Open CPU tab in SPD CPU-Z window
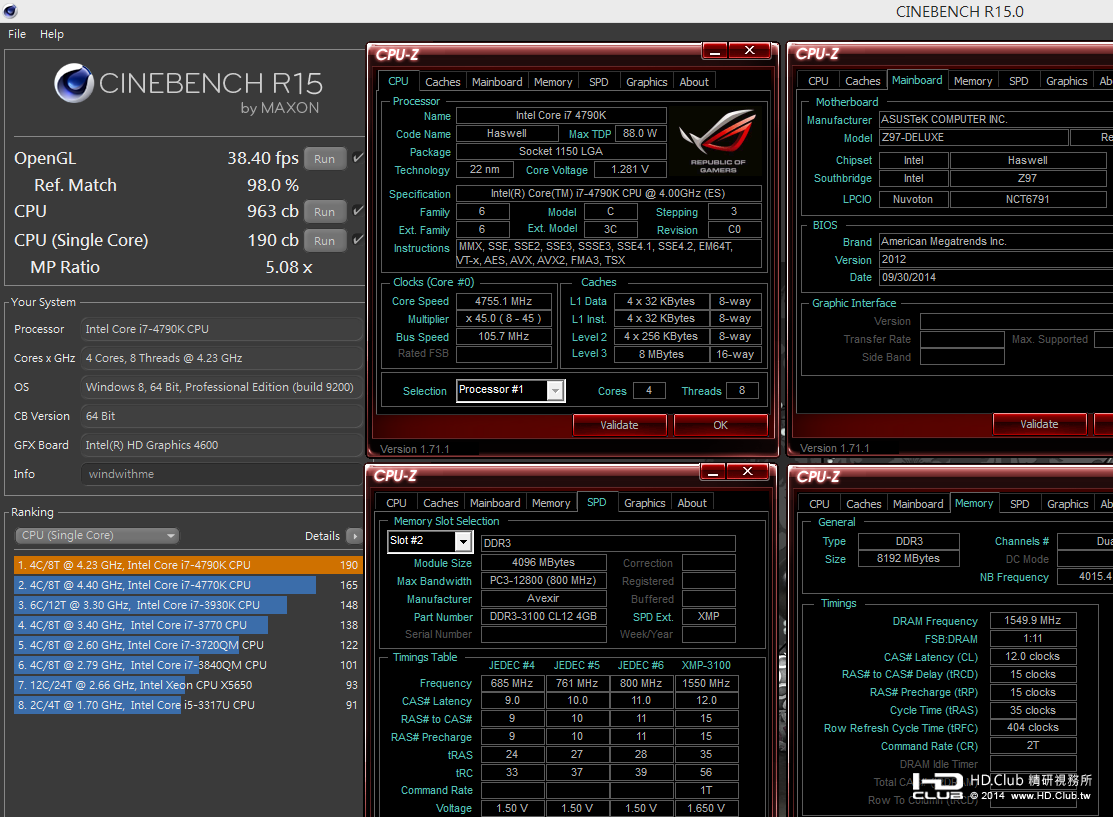This screenshot has height=817, width=1113. point(396,503)
